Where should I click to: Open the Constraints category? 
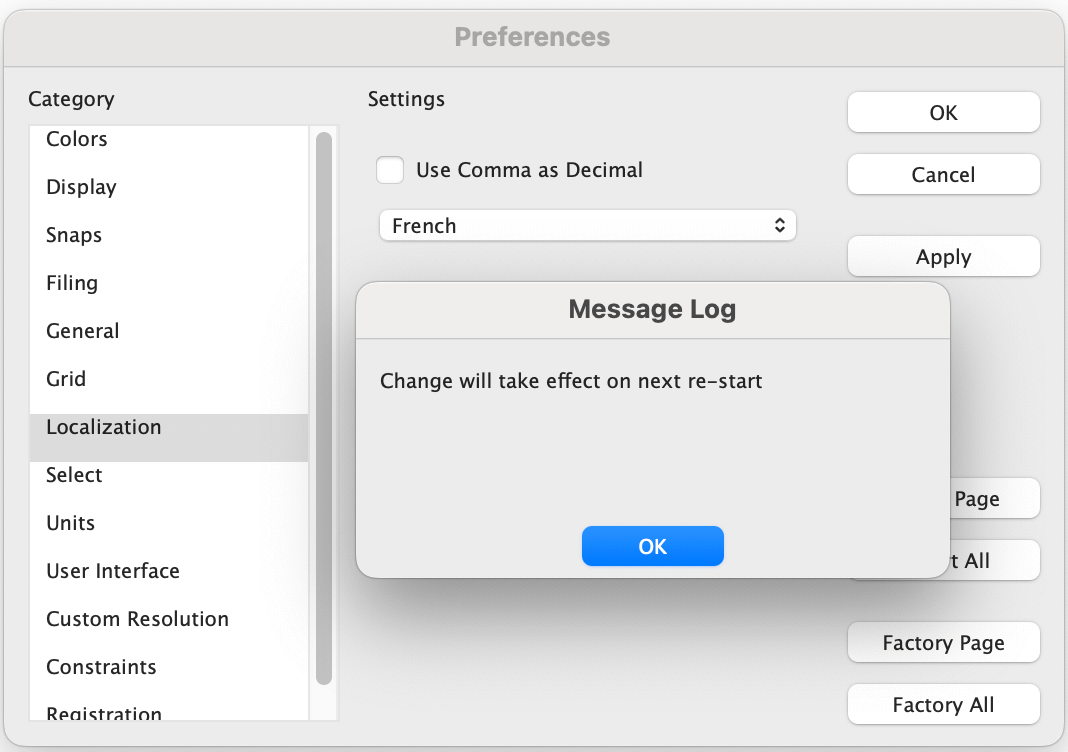101,667
